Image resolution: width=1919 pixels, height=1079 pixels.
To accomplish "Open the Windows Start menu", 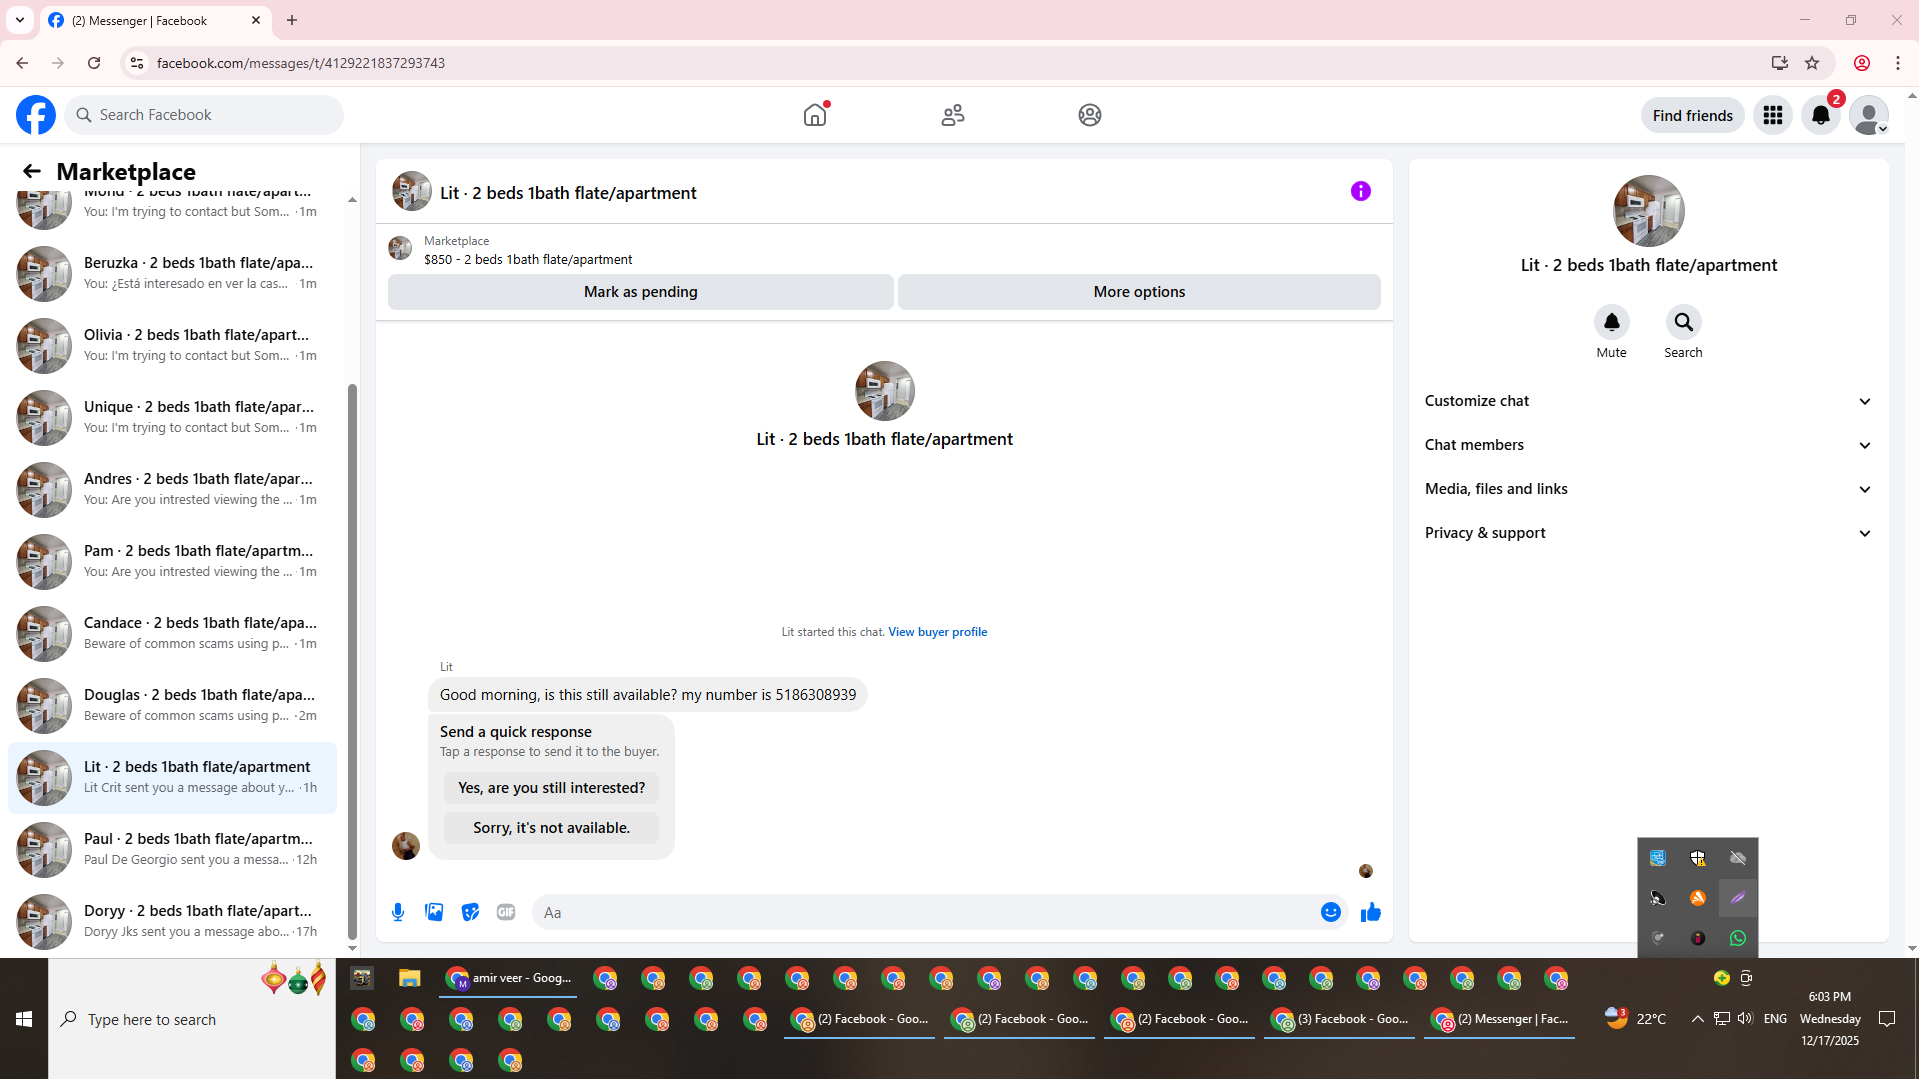I will point(24,1019).
